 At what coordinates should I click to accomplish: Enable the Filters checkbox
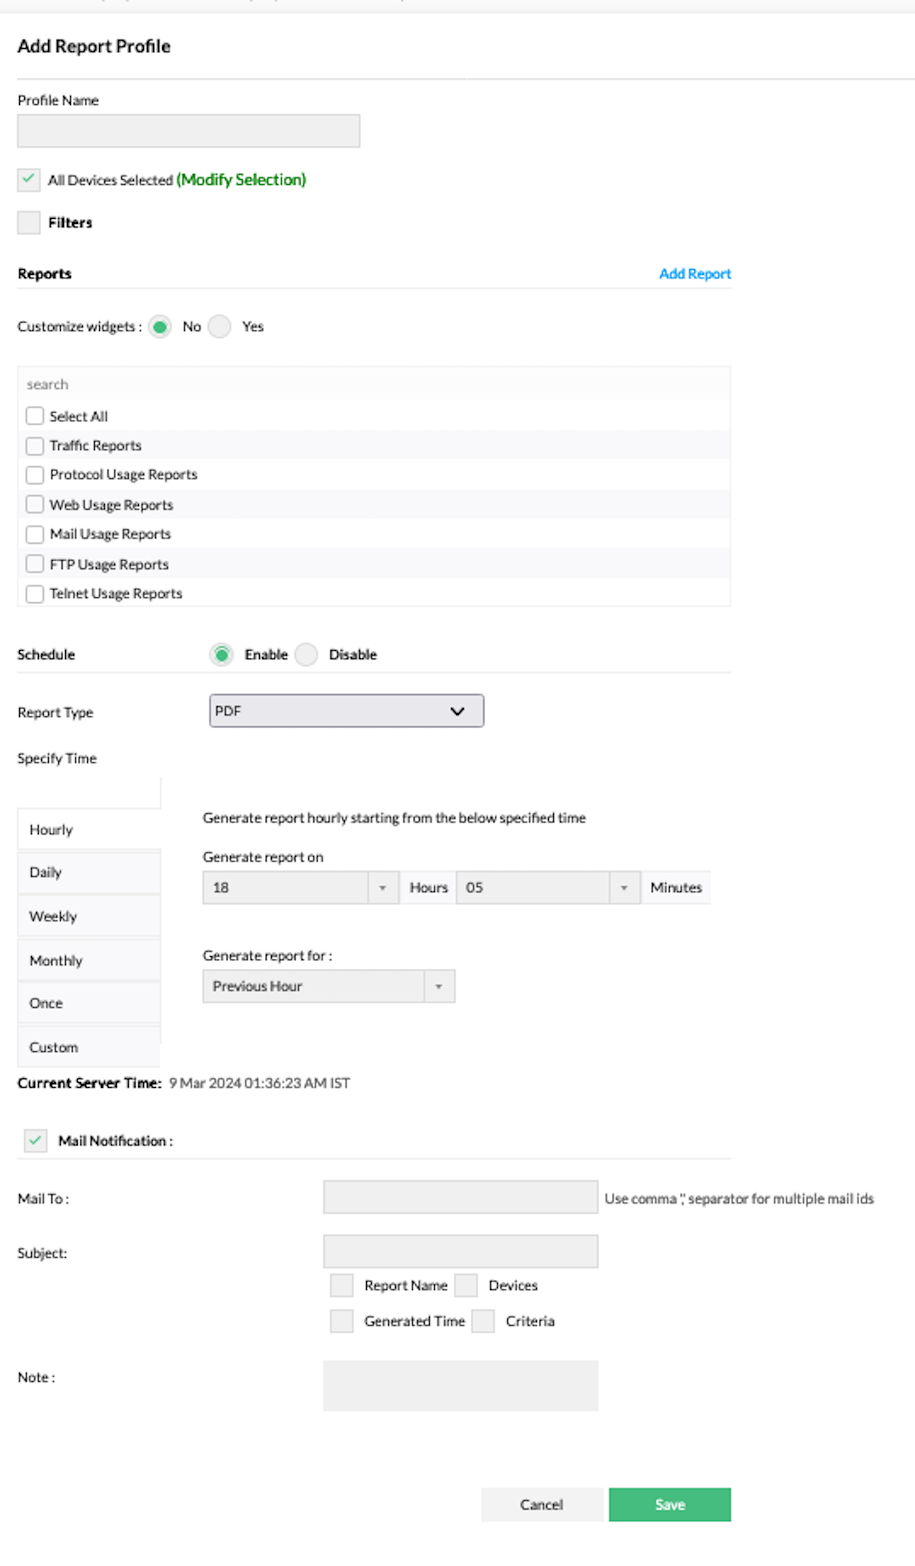[x=28, y=222]
